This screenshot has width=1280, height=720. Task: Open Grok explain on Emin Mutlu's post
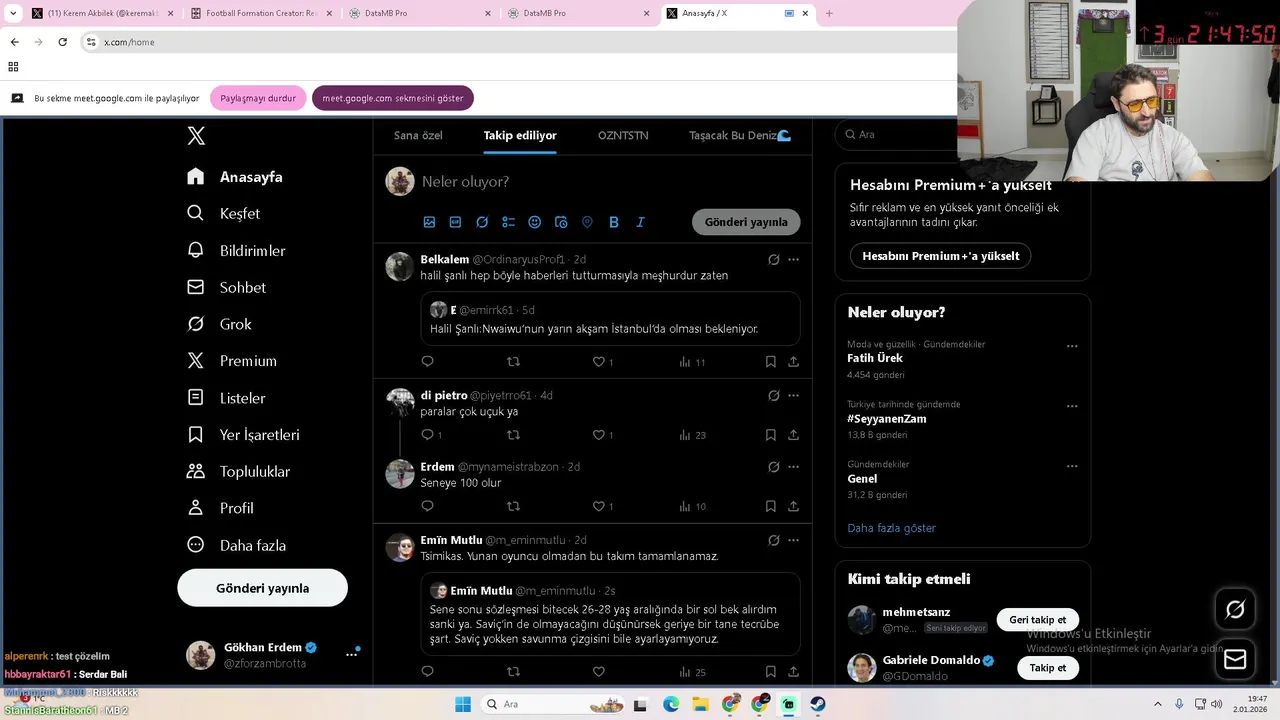pyautogui.click(x=773, y=540)
